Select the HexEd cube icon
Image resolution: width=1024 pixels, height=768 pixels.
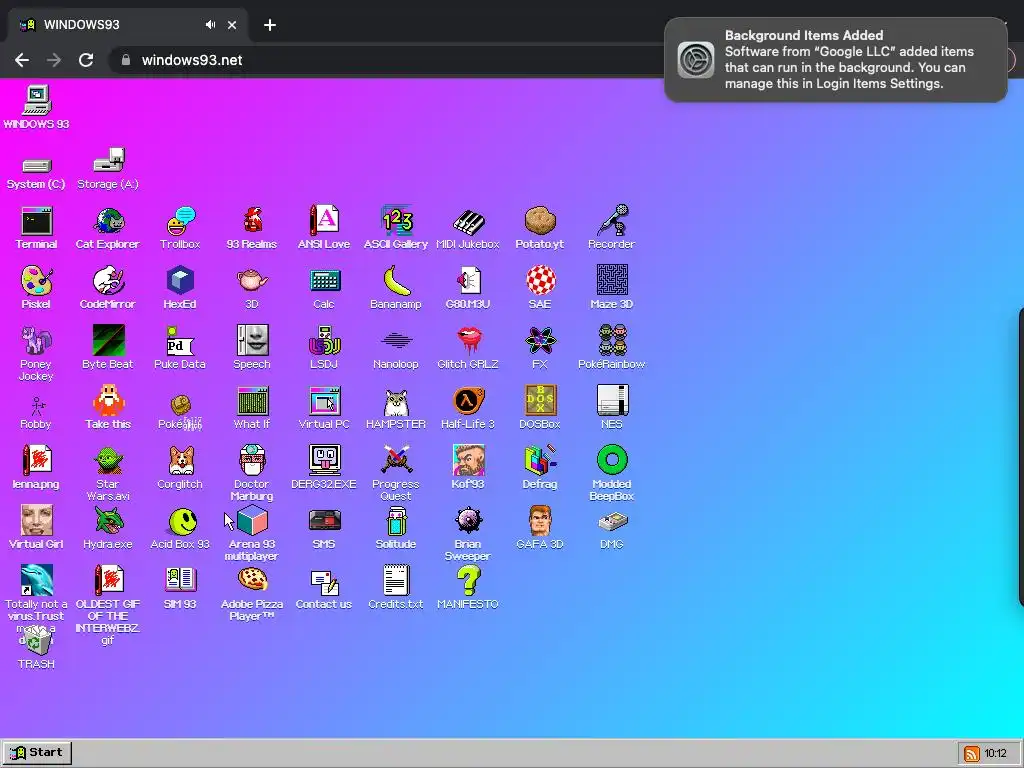180,281
